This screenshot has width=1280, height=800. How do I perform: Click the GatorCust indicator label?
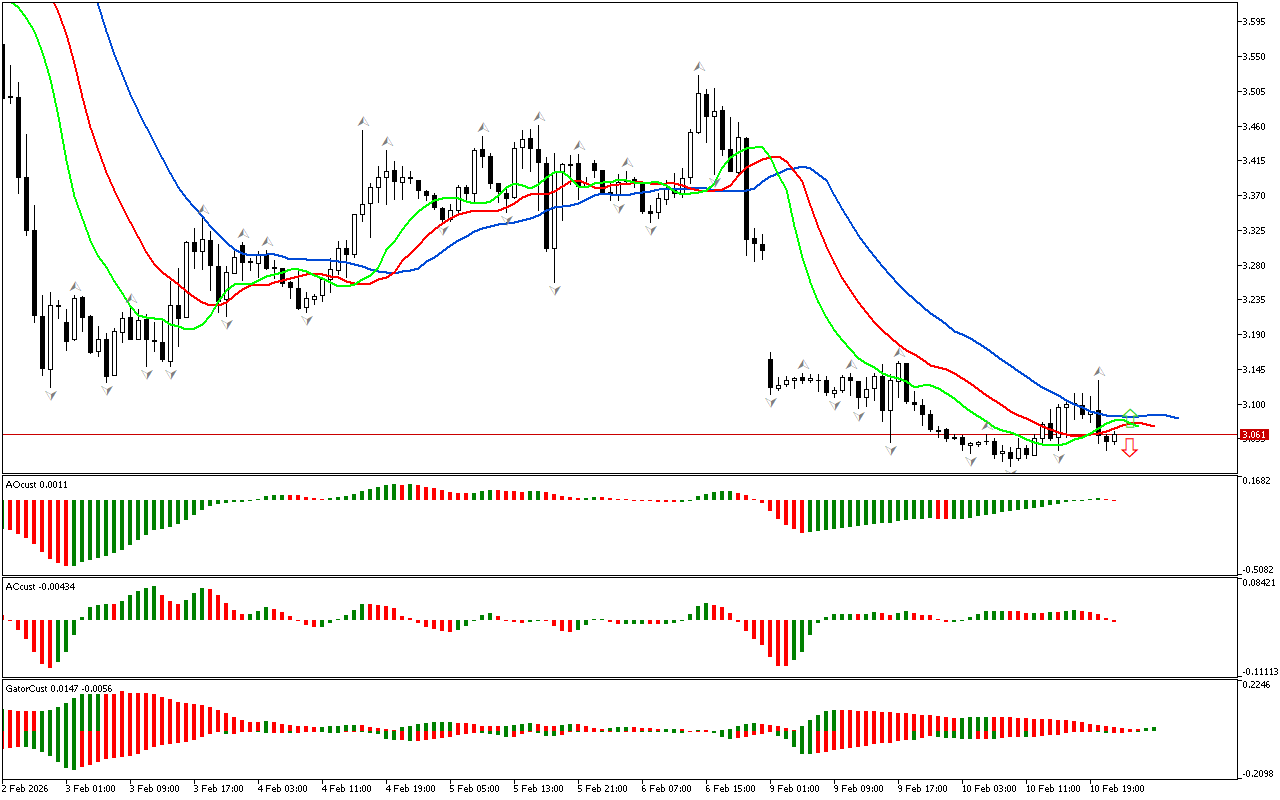[x=58, y=688]
